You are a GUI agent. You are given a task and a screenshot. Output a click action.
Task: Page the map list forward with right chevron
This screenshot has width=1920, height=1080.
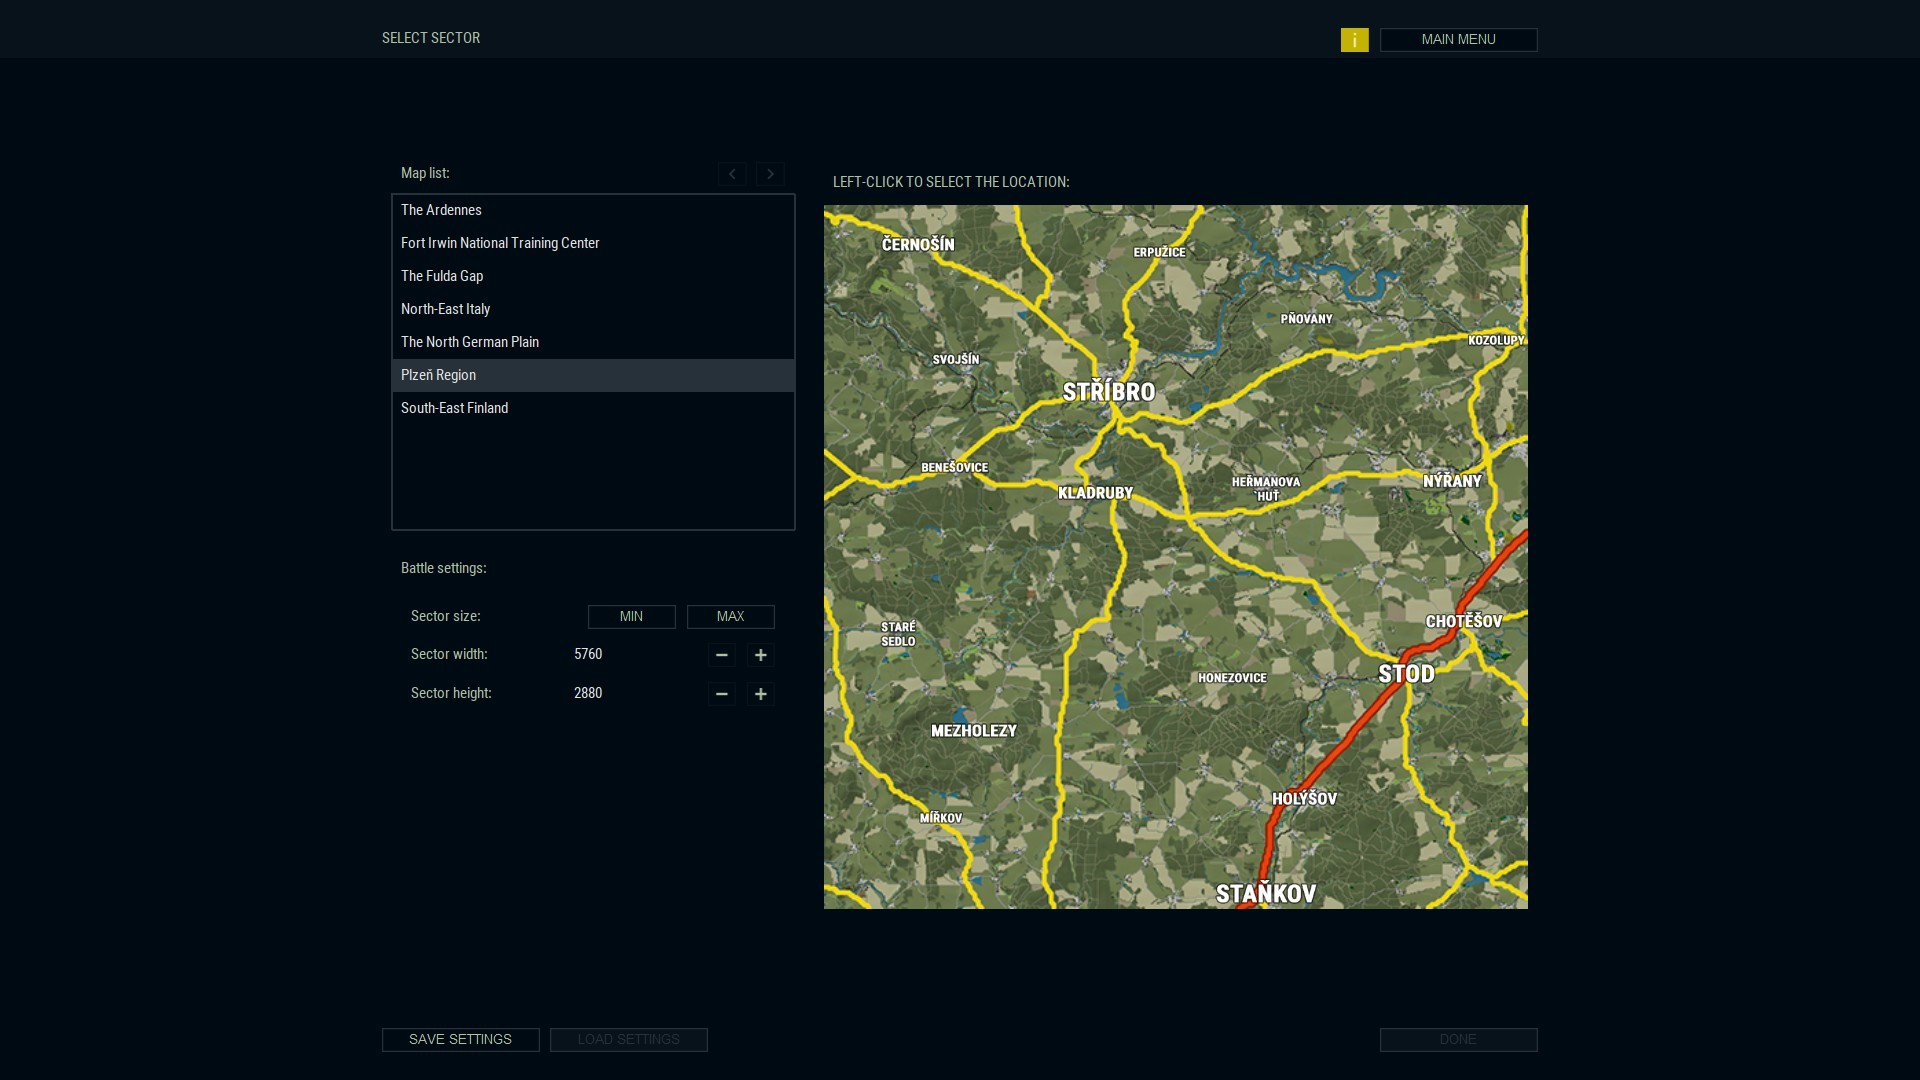770,174
